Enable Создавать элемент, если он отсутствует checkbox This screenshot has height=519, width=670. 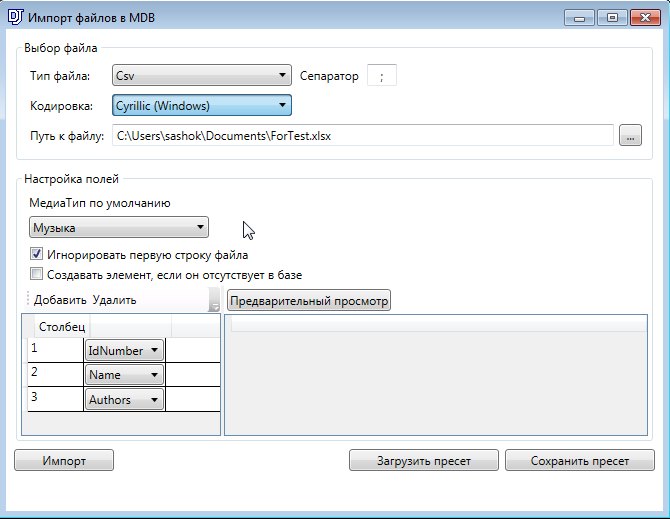(36, 274)
